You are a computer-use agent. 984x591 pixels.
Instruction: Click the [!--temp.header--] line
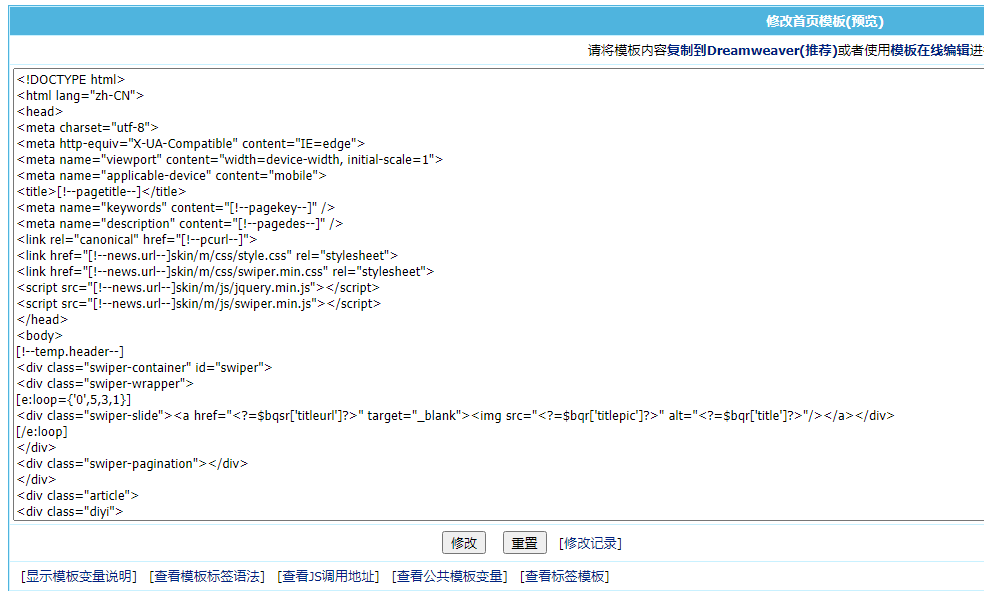pyautogui.click(x=70, y=352)
